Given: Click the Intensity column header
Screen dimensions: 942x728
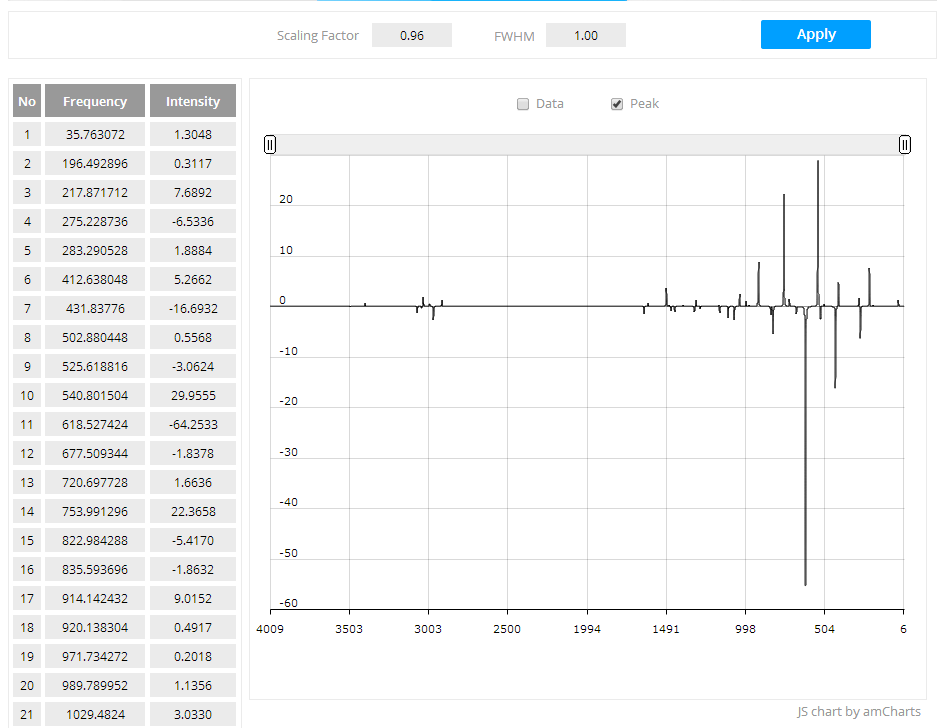Looking at the screenshot, I should (193, 101).
